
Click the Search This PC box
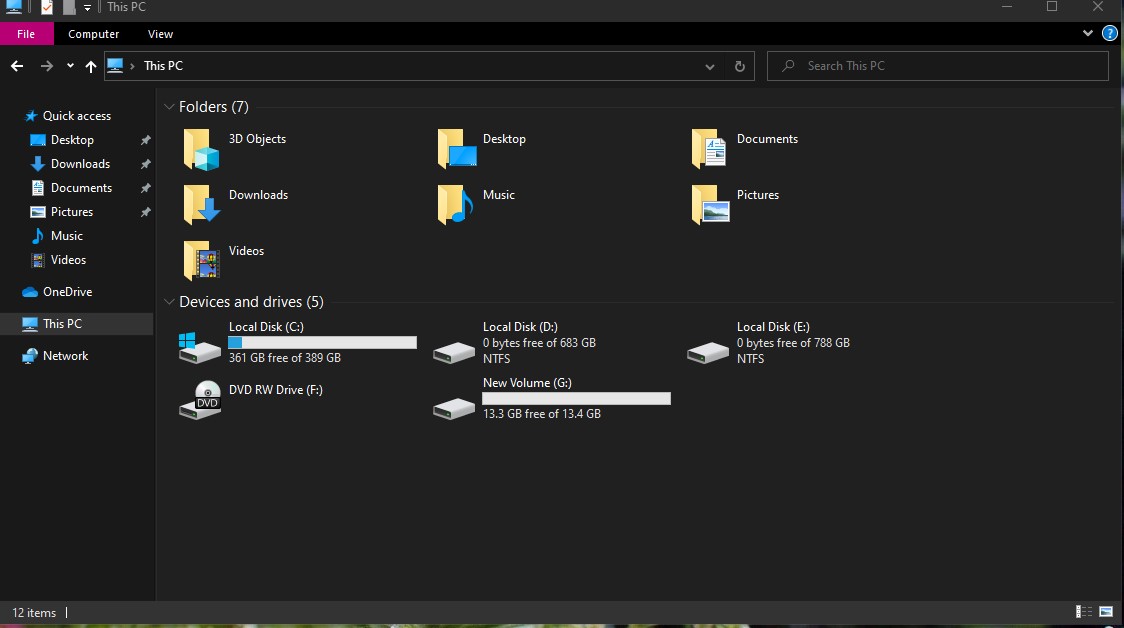coord(938,66)
